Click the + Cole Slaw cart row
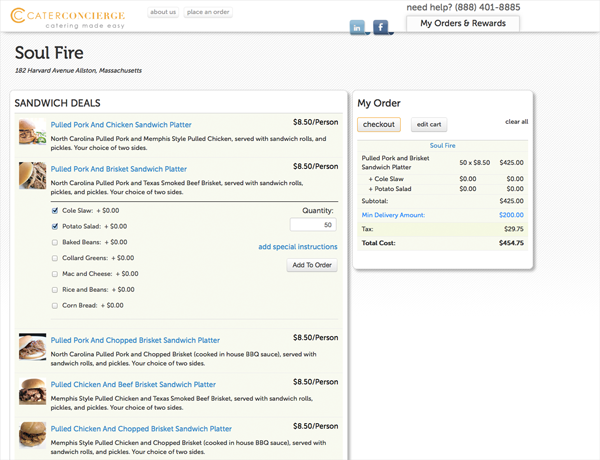Screen dimensions: 600x460 [442, 179]
